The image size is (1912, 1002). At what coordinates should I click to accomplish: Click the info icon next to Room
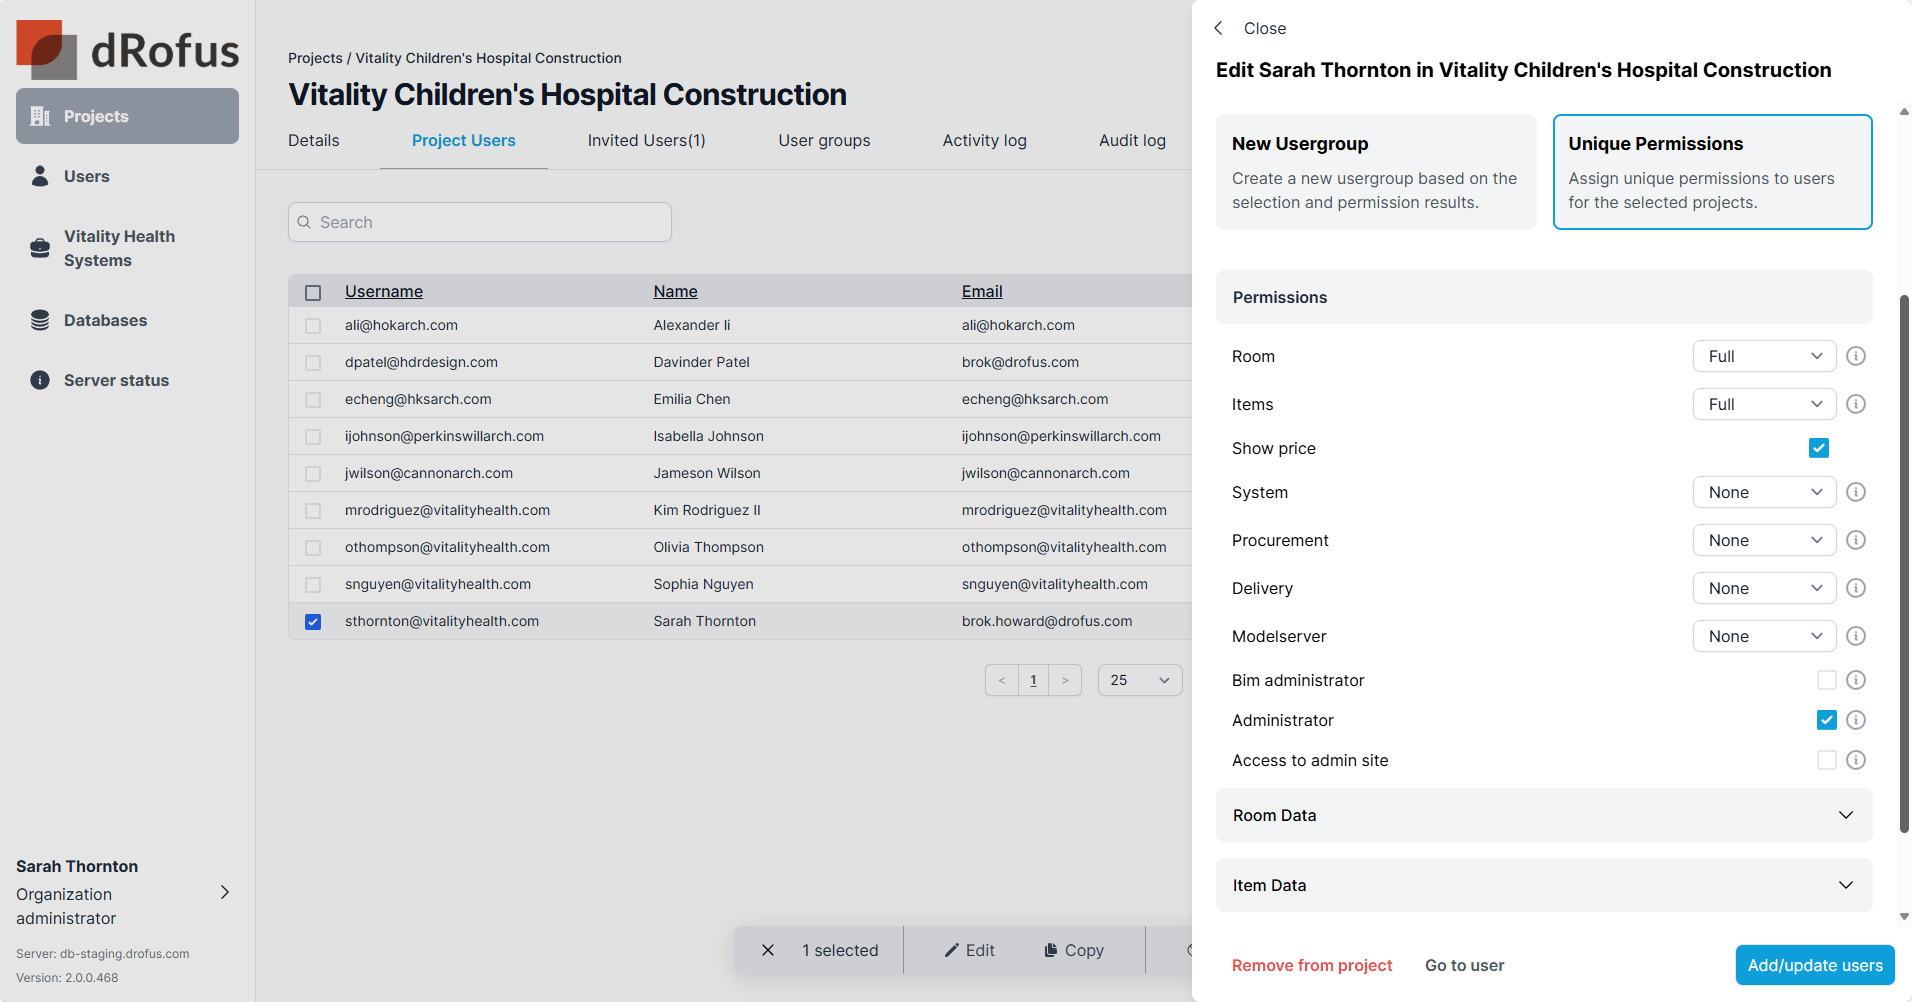click(x=1856, y=356)
